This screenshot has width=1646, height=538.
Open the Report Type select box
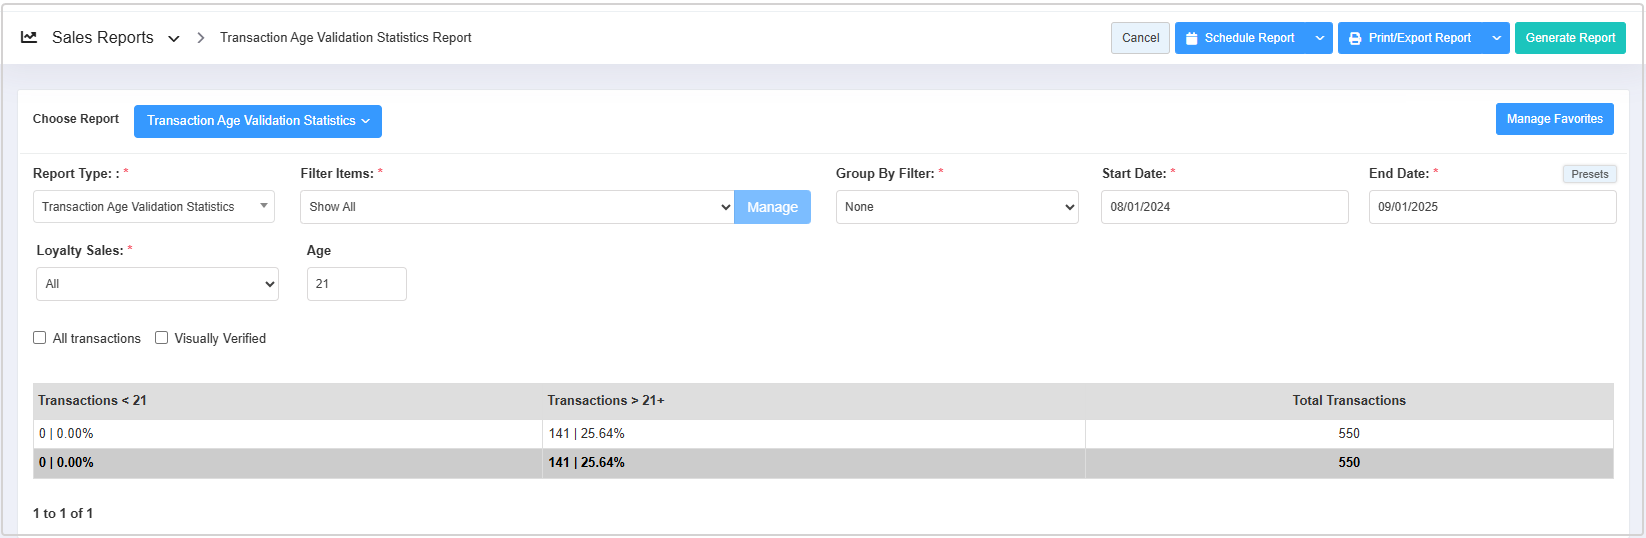pyautogui.click(x=153, y=207)
